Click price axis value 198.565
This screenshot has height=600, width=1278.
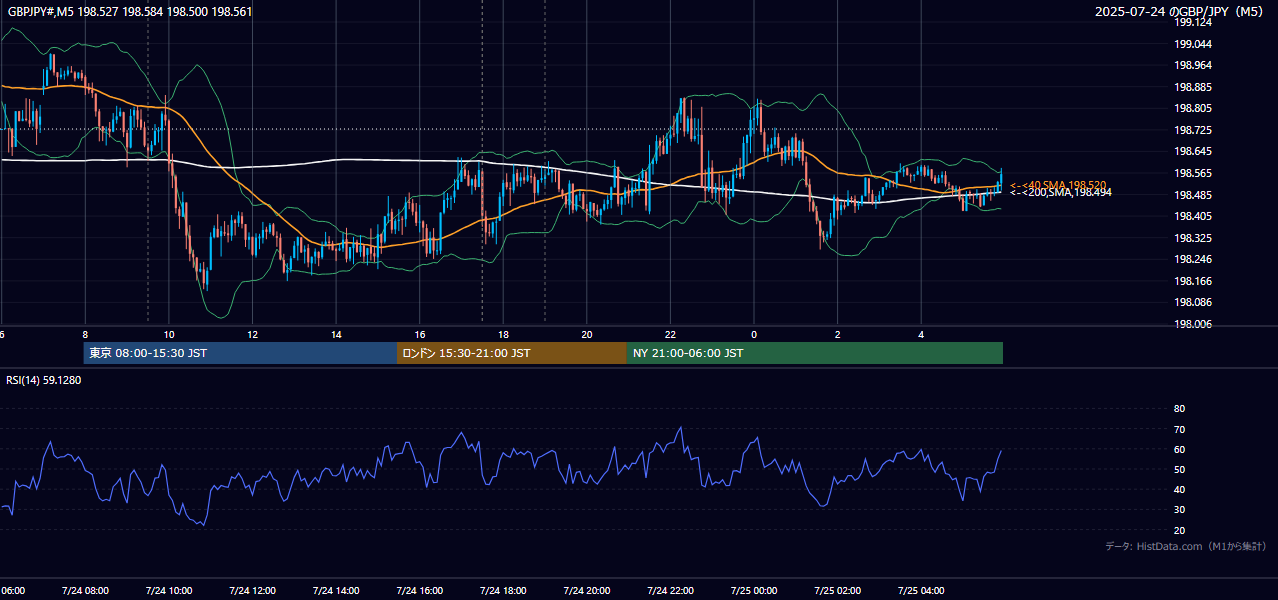click(1193, 173)
